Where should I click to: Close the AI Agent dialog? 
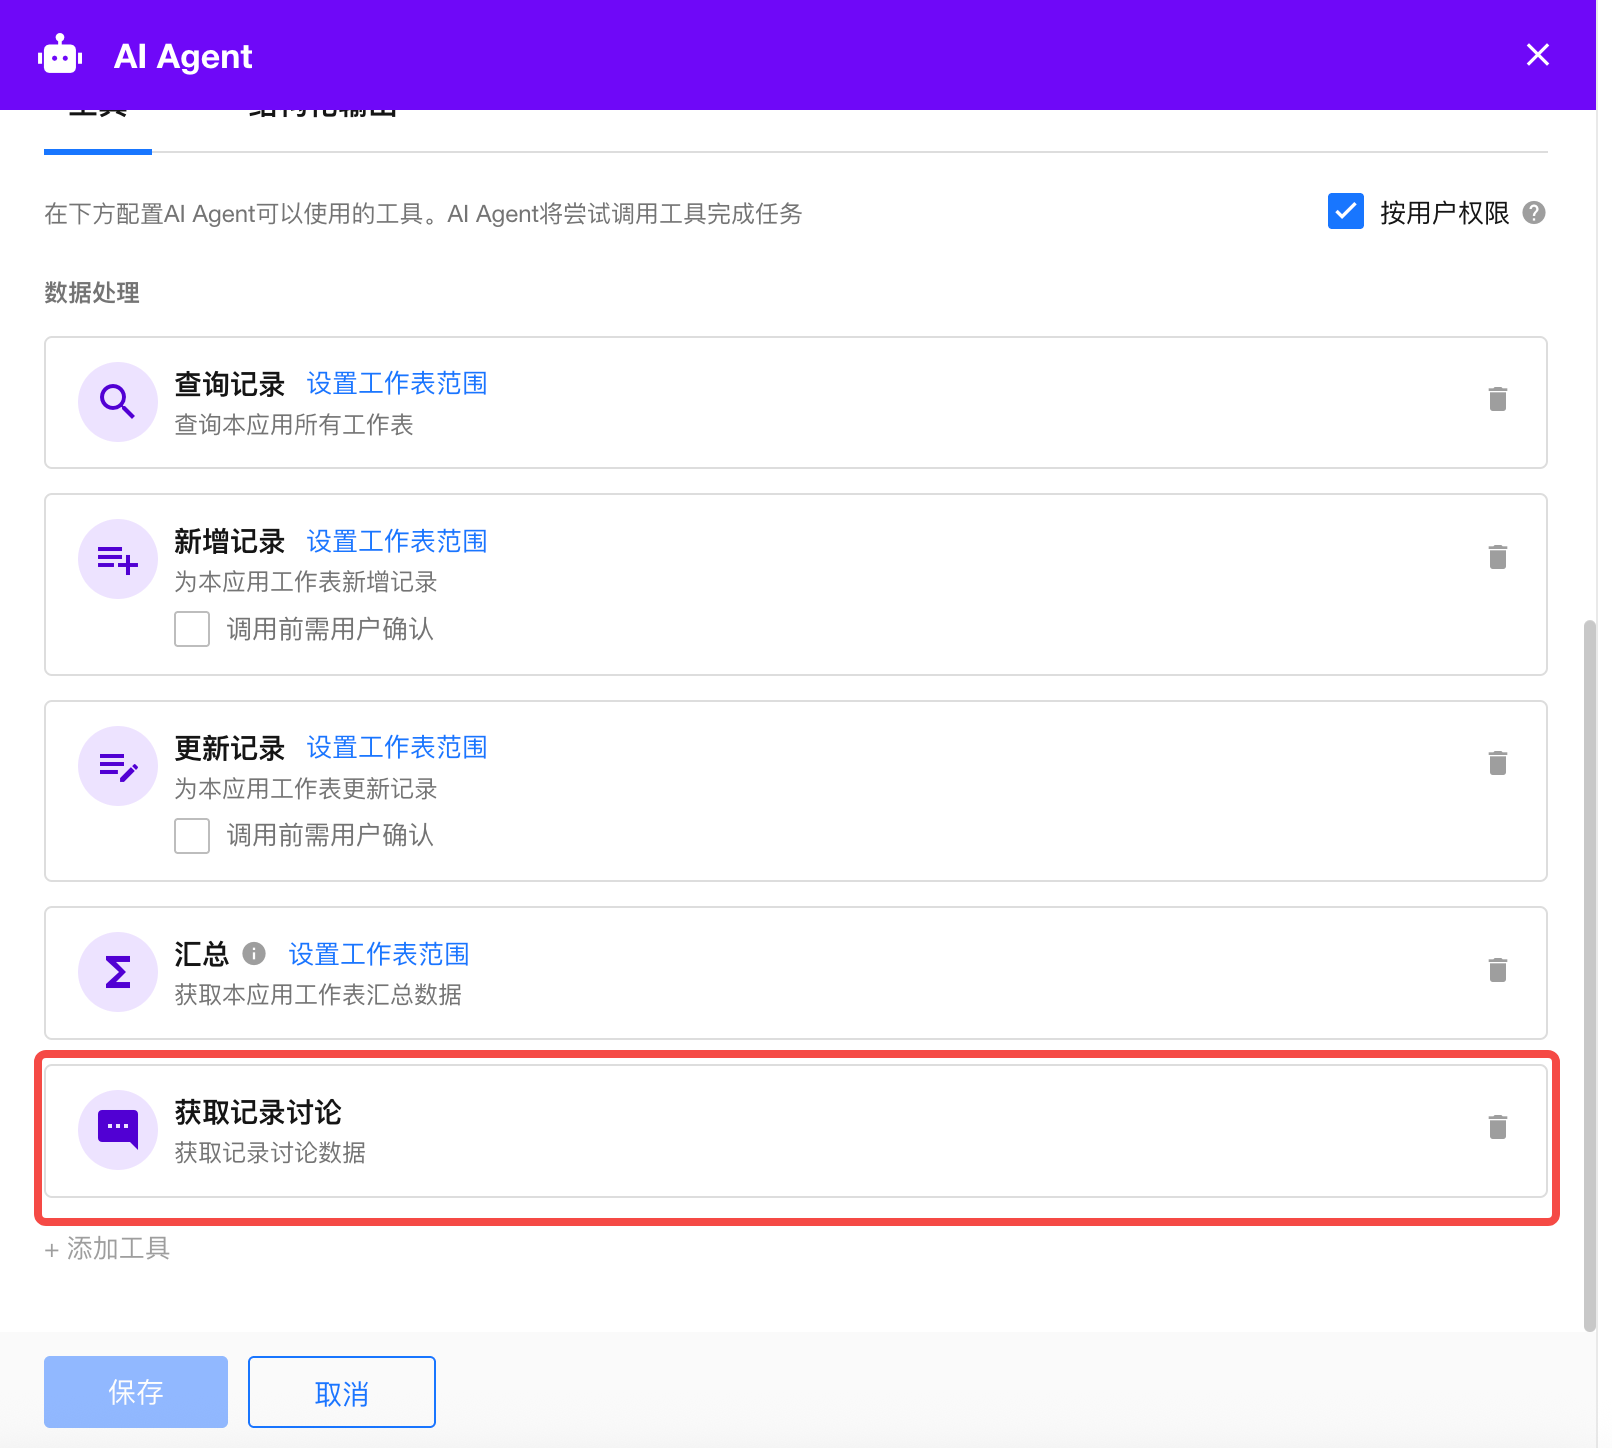point(1538,55)
